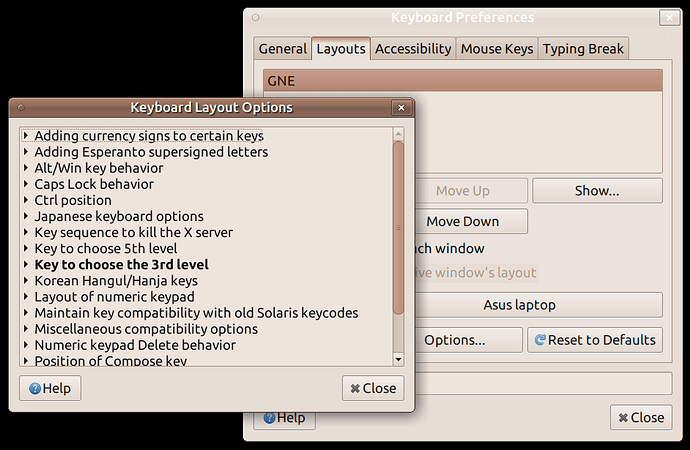Screen dimensions: 690x450
Task: Expand the Alt/Win key behavior arrow
Action: point(26,168)
